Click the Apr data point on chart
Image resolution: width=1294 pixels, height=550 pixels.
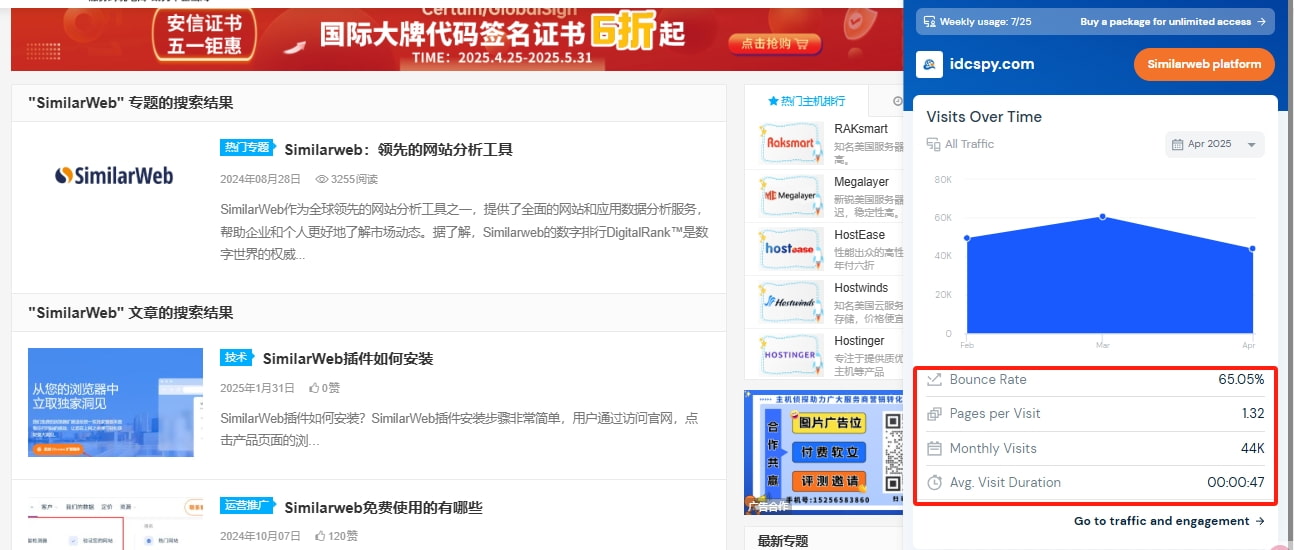pos(1252,249)
